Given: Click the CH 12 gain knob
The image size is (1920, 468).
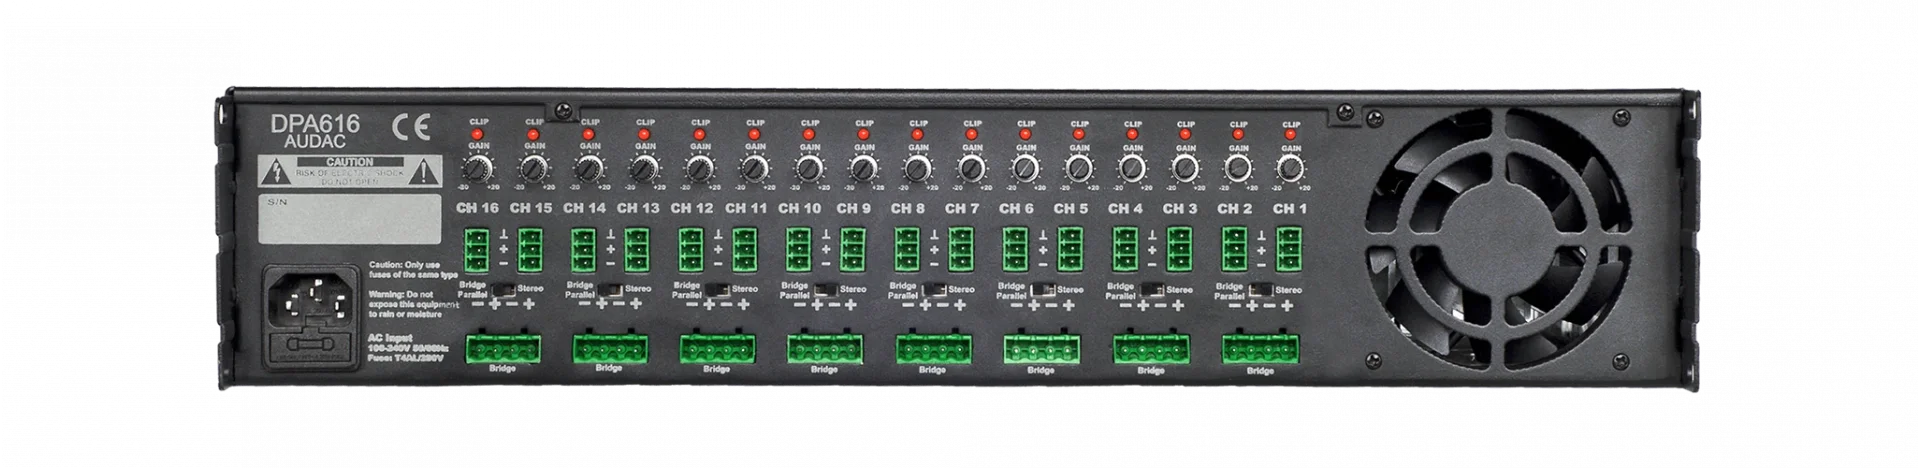Looking at the screenshot, I should click(x=698, y=167).
